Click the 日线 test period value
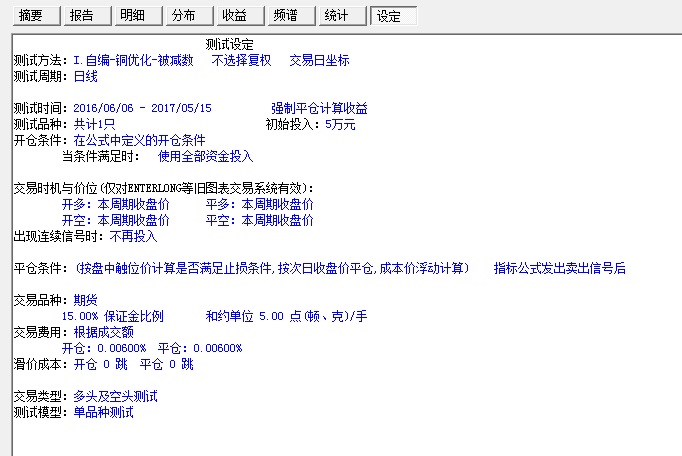Screen dimensions: 682x456 point(86,76)
